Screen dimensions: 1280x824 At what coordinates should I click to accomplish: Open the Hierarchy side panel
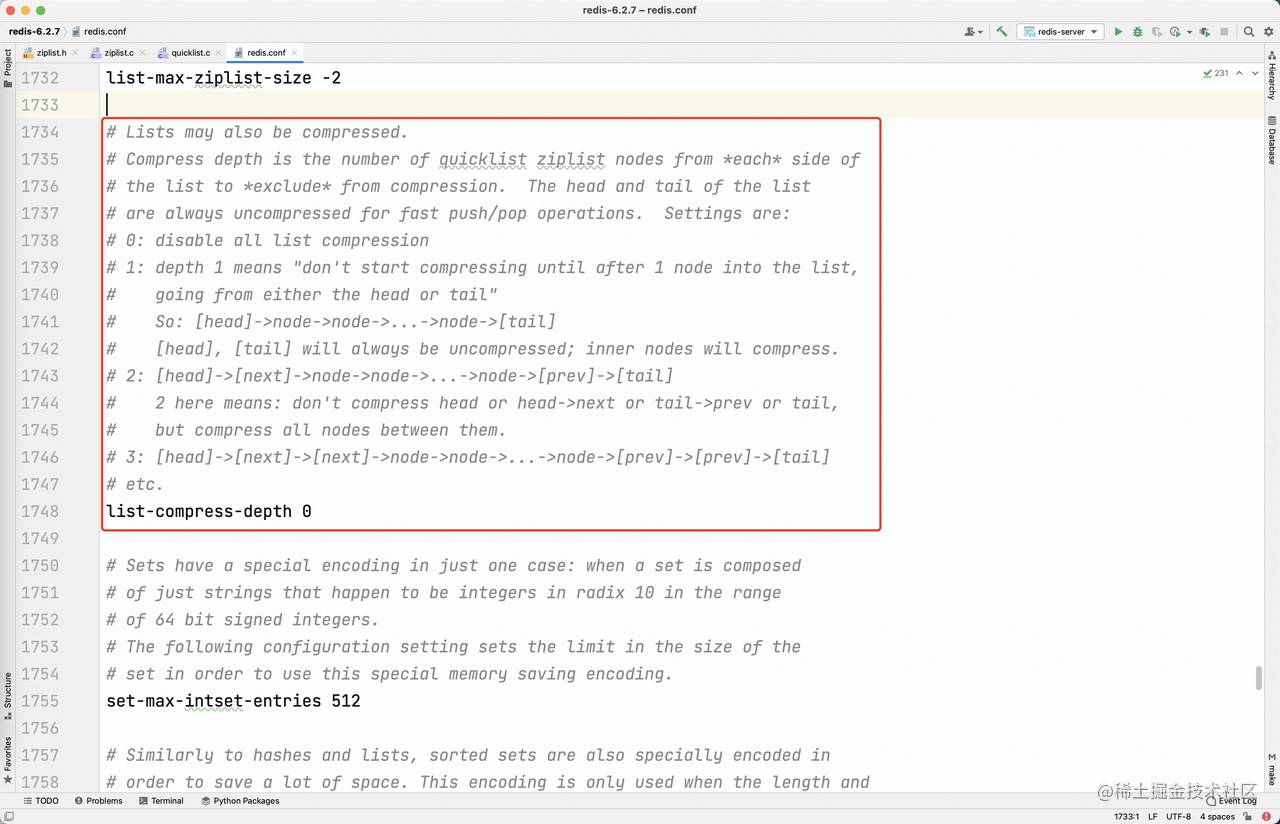[x=1272, y=78]
